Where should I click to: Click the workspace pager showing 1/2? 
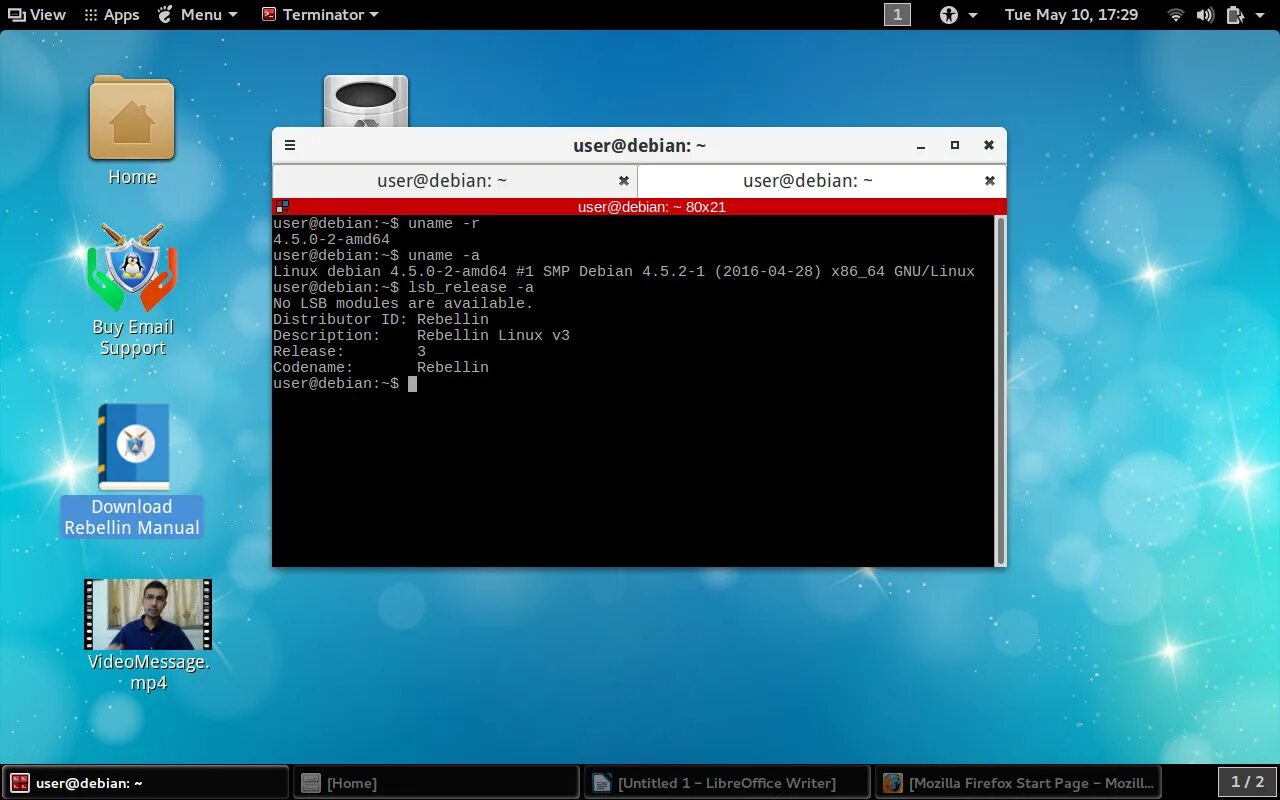(x=1246, y=782)
